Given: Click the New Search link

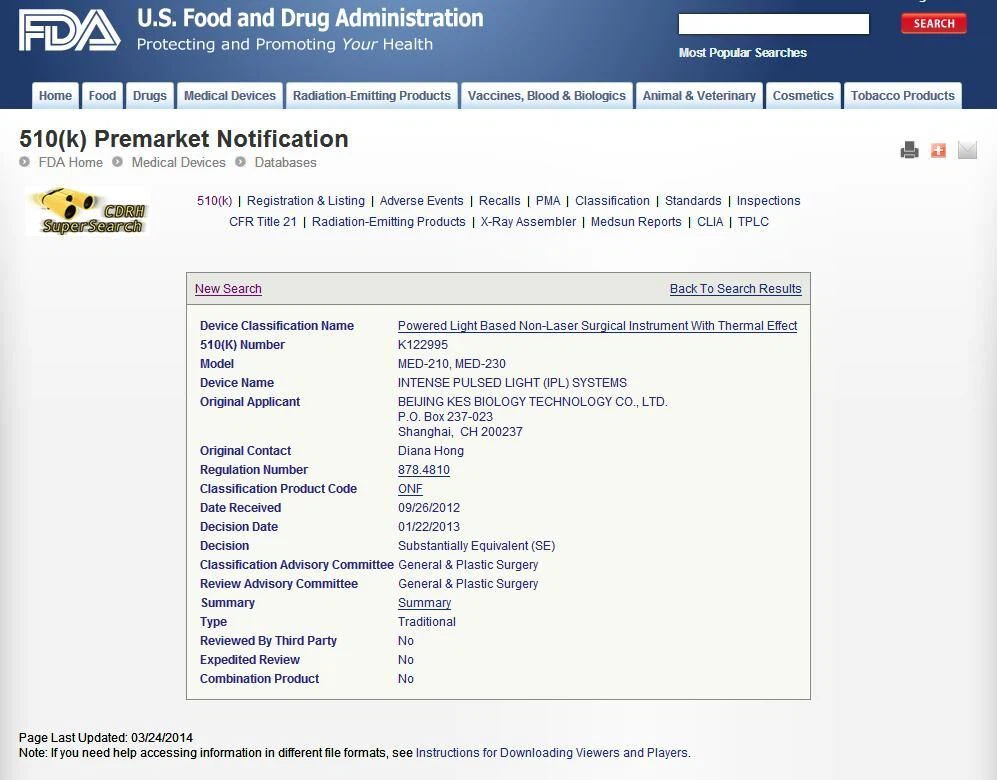Looking at the screenshot, I should (228, 289).
